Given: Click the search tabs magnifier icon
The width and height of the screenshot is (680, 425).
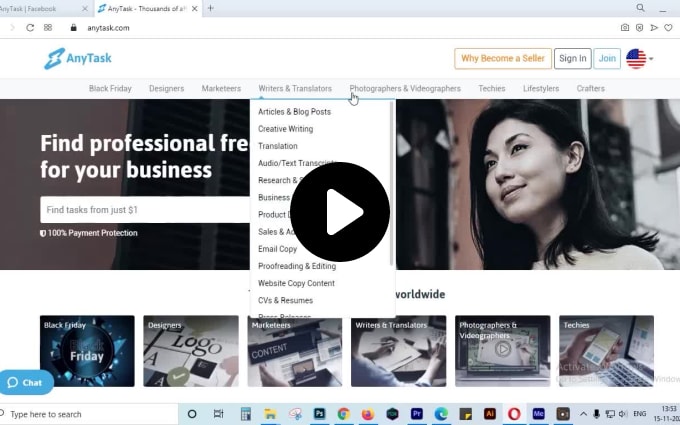Looking at the screenshot, I should click(641, 8).
